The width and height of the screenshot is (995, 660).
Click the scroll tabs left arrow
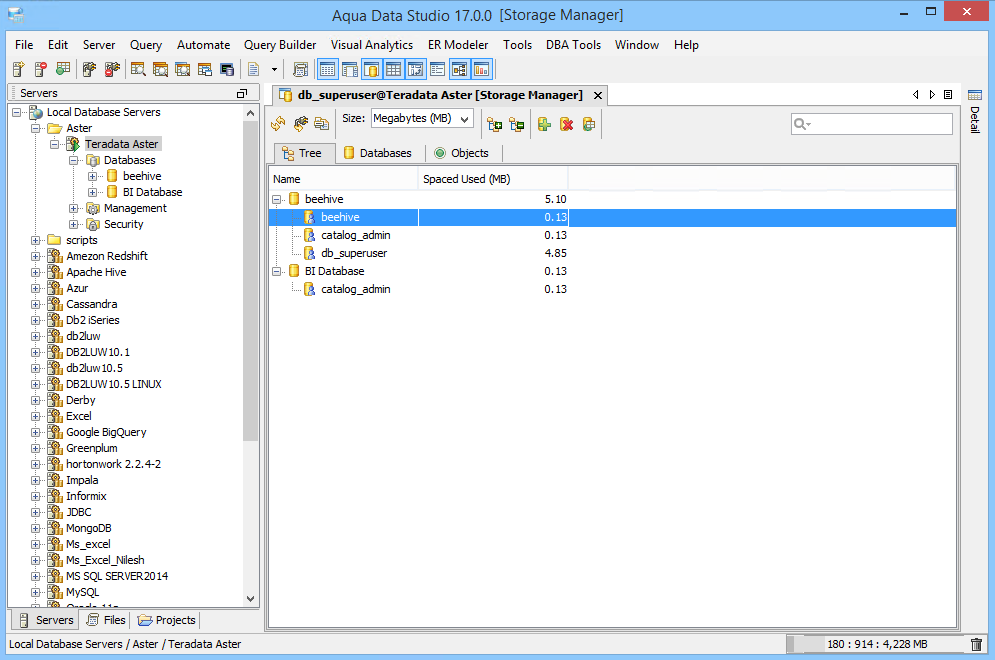(x=916, y=95)
